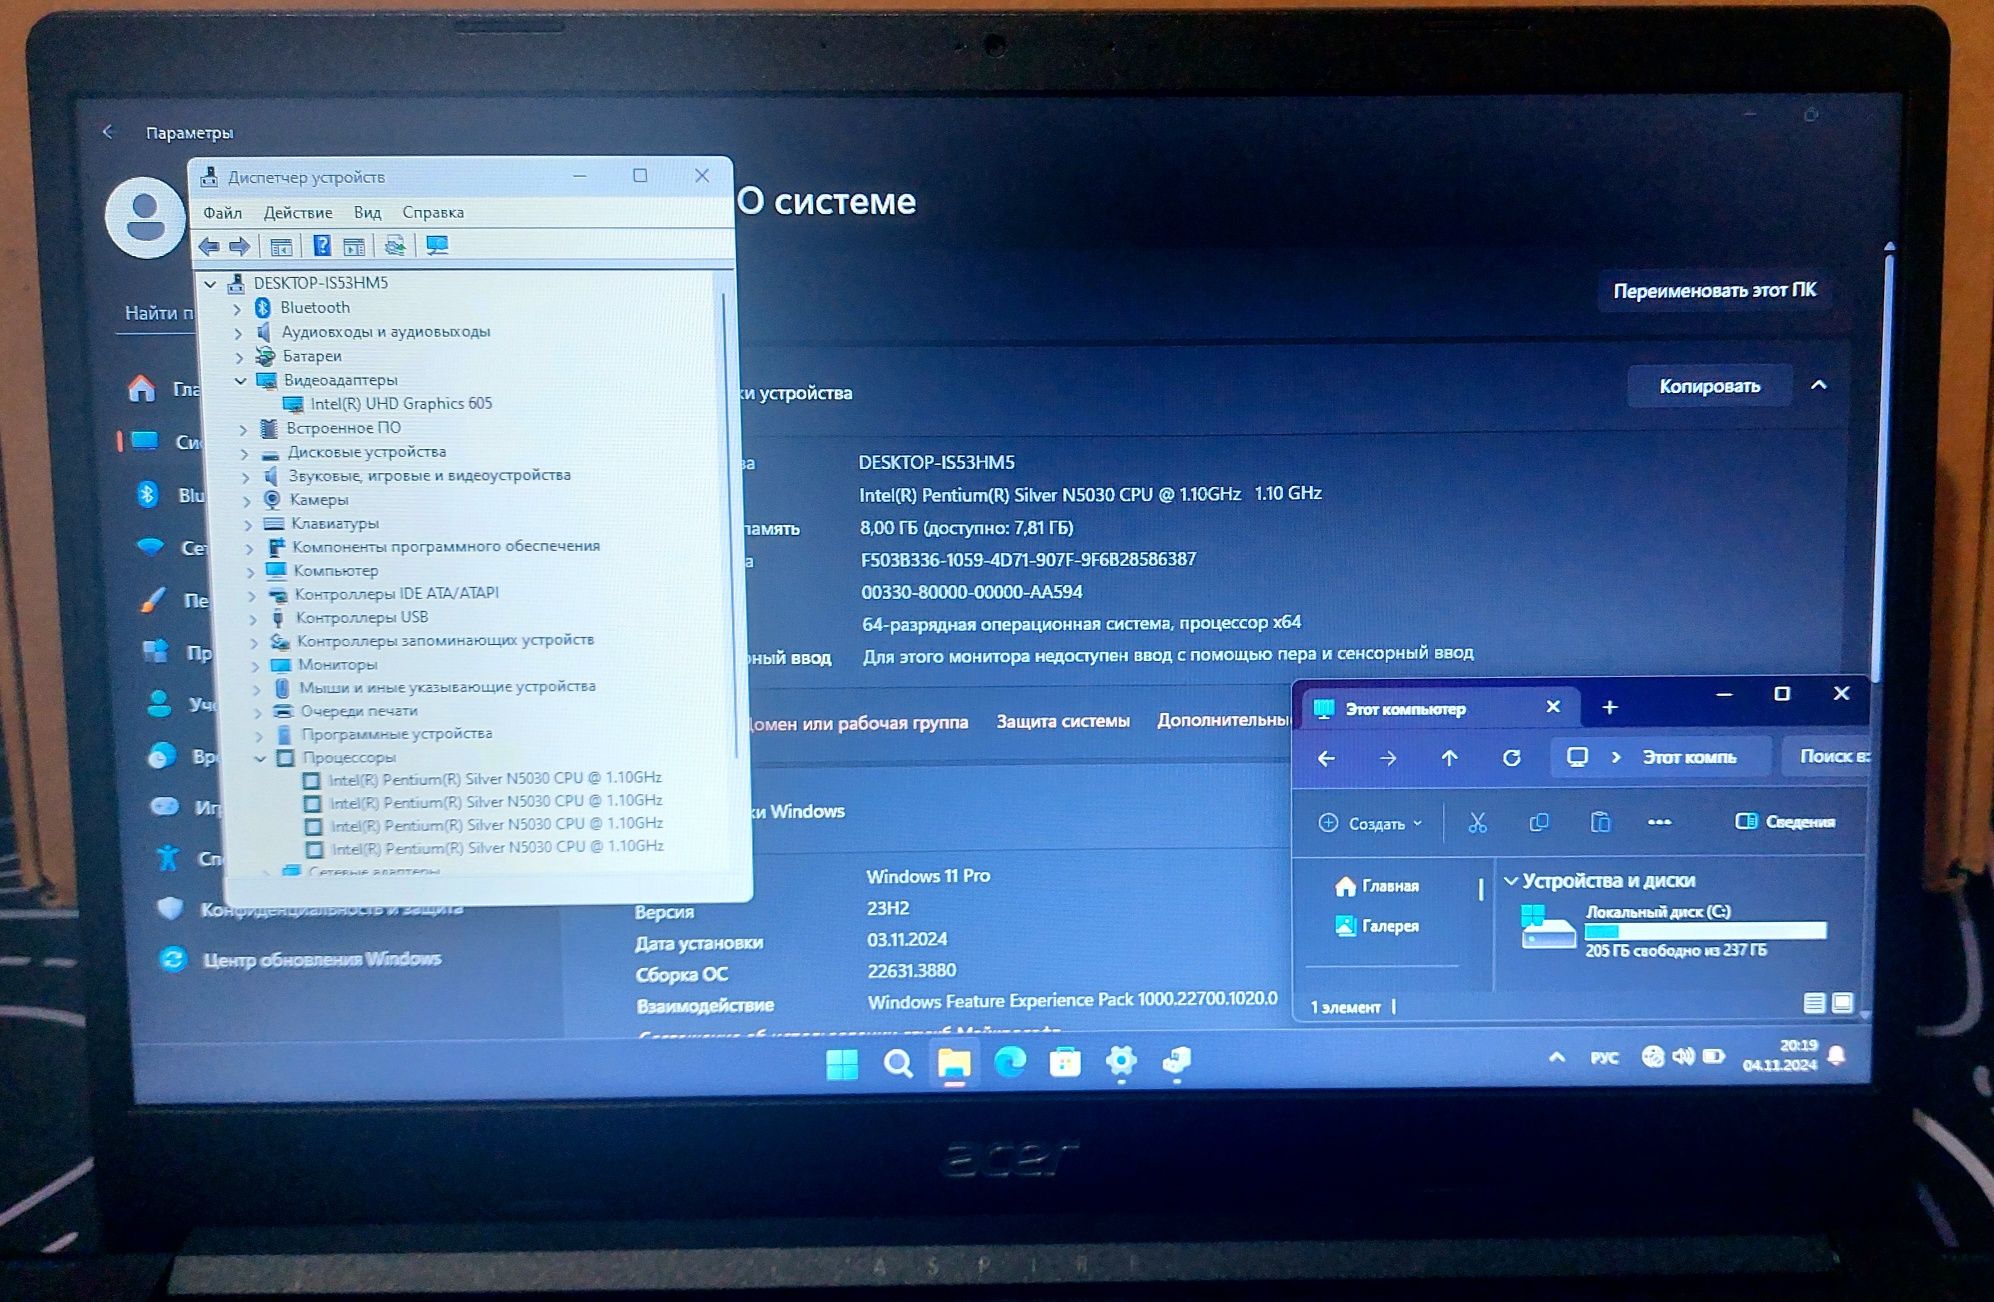Click Up arrow in File Explorer
The image size is (1994, 1302).
[1449, 758]
